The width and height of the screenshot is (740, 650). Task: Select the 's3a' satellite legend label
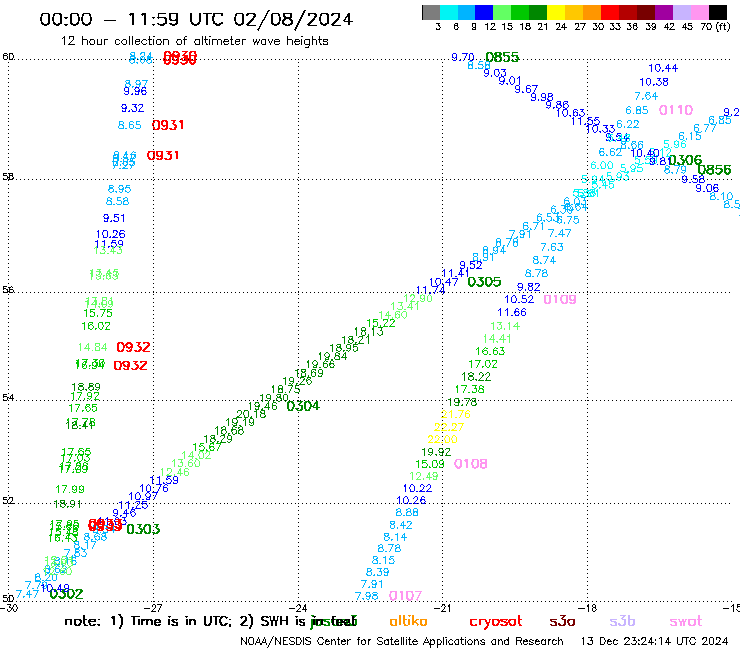[x=562, y=622]
